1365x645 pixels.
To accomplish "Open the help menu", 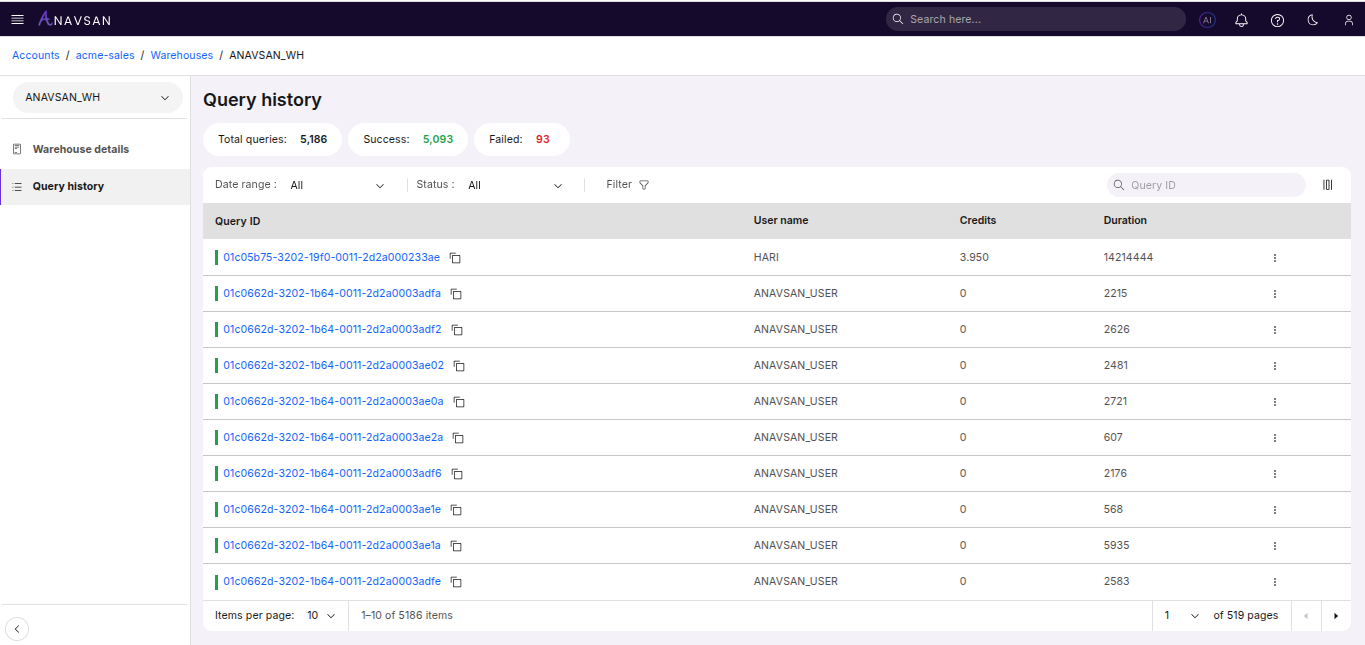I will [1277, 19].
